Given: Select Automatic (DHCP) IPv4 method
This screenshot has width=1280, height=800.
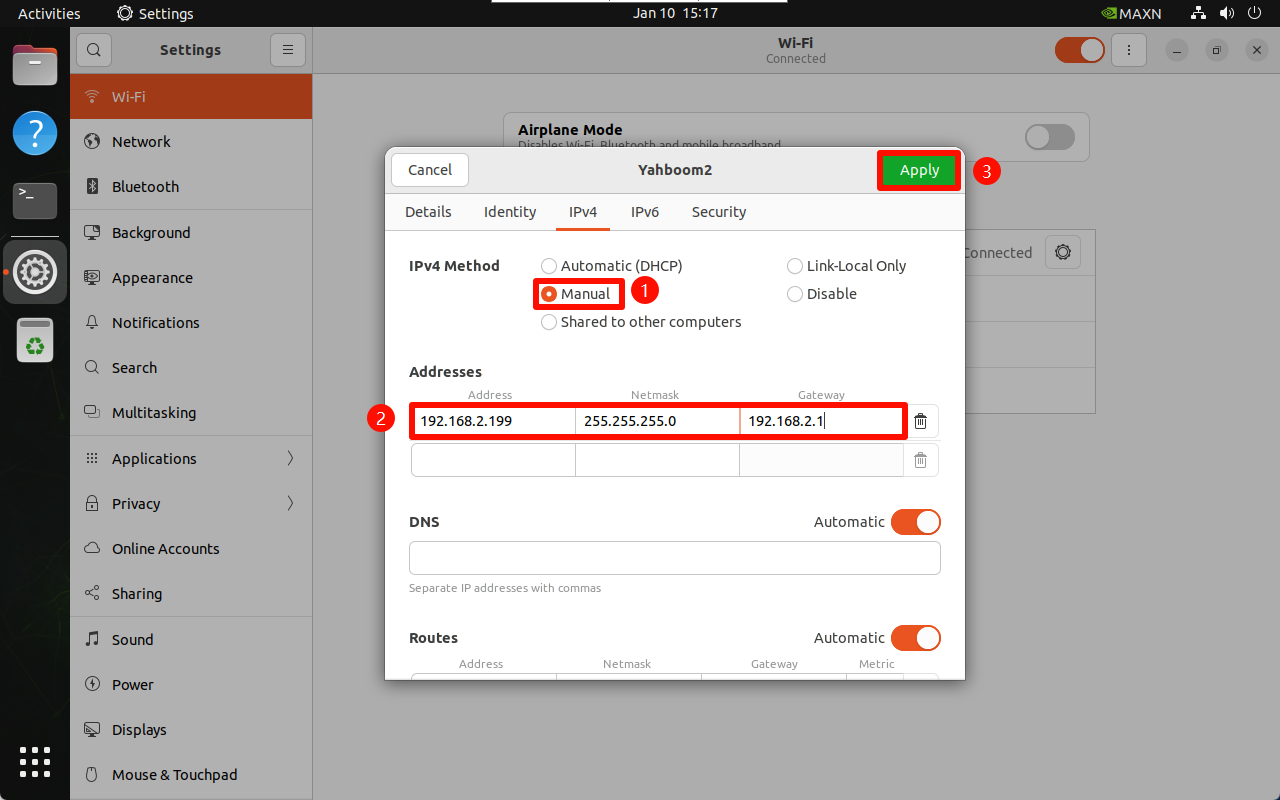Looking at the screenshot, I should (549, 266).
